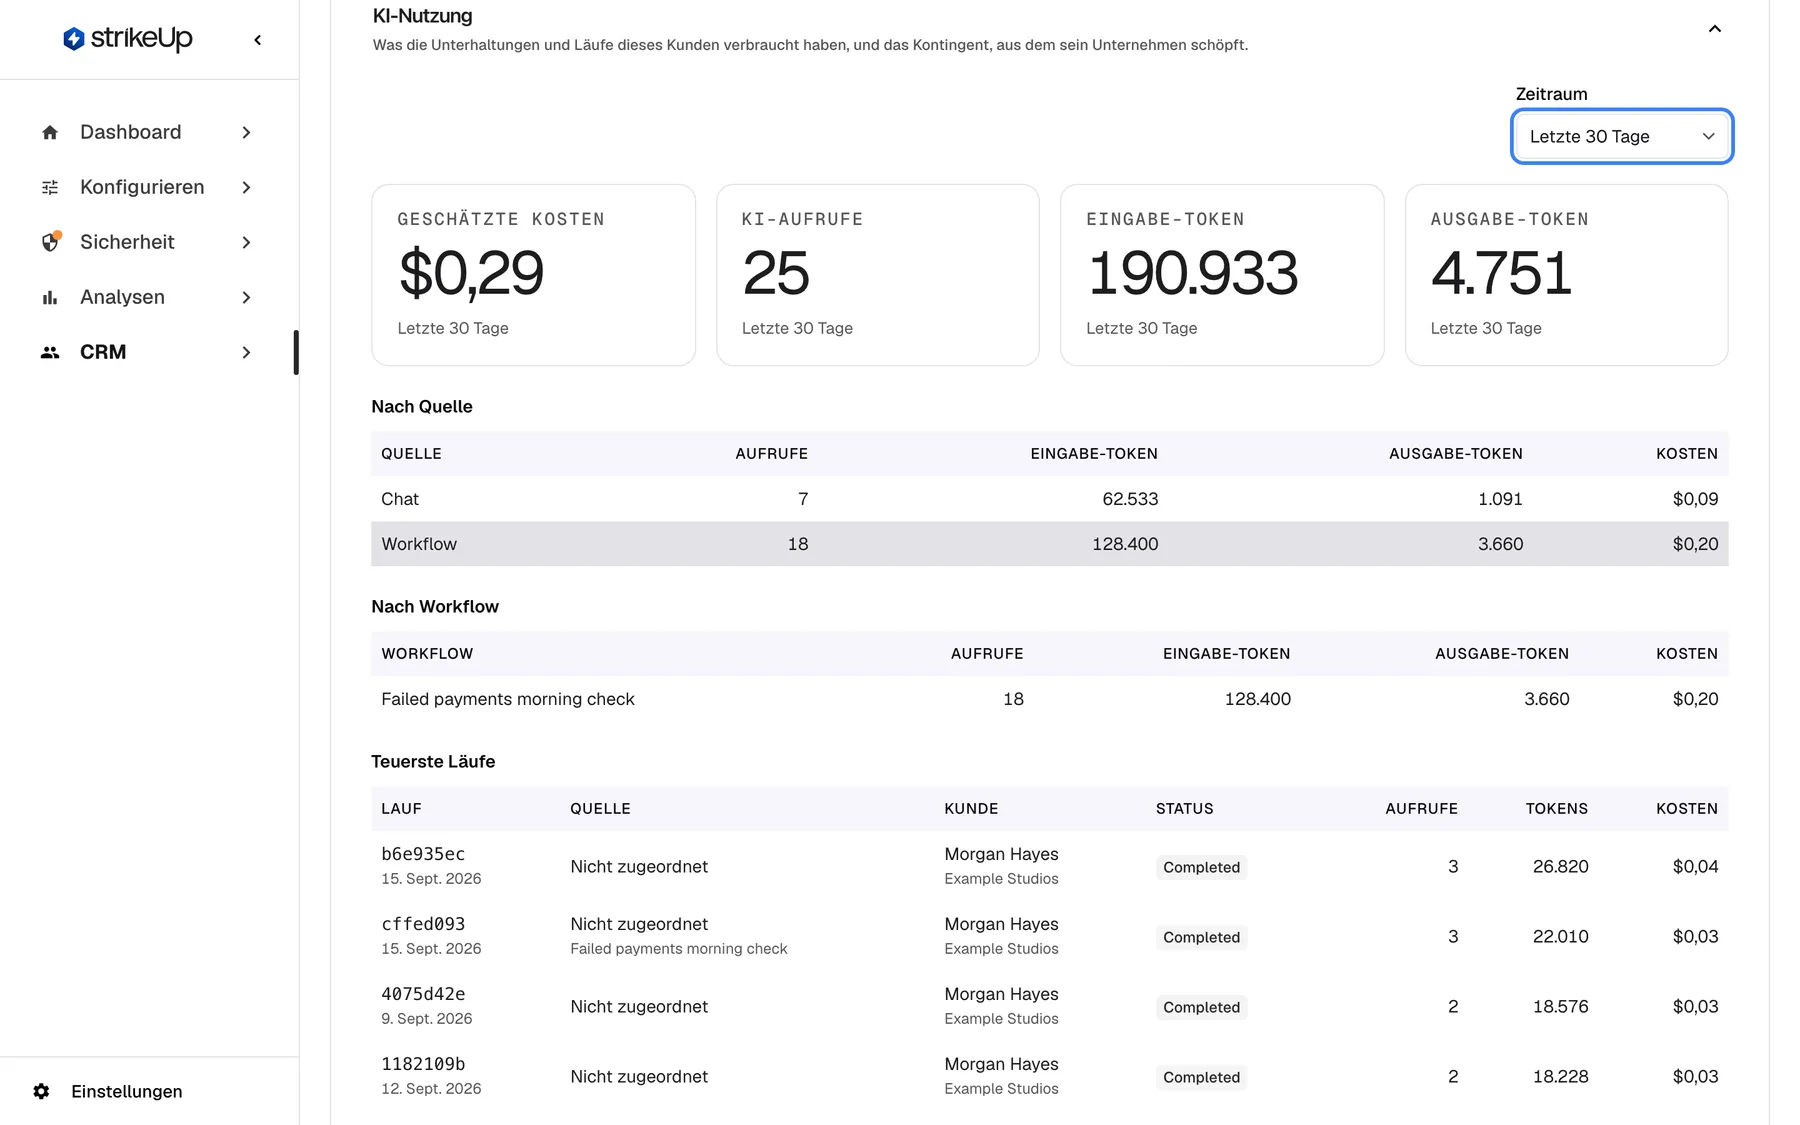Click the KI-Aufrufe 25 card
1800x1125 pixels.
click(x=878, y=275)
